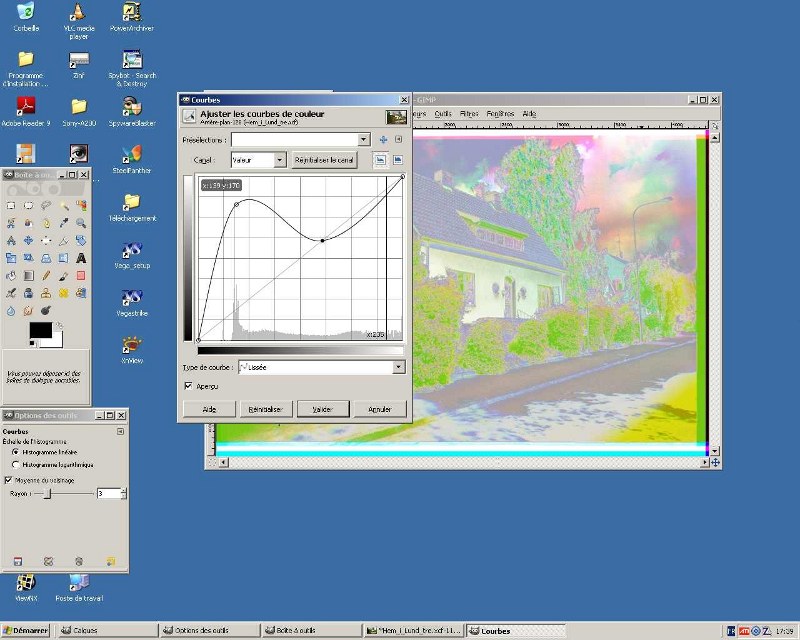Screen dimensions: 800x640
Task: Select the Text tool in toolbox
Action: point(81,258)
